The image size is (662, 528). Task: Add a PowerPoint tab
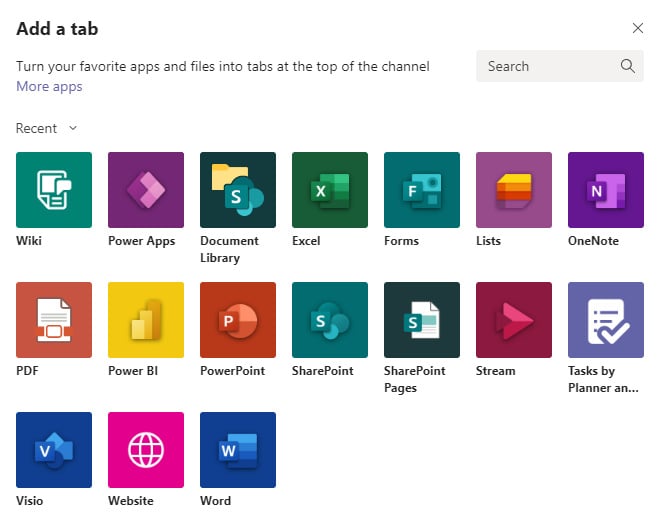(x=238, y=320)
